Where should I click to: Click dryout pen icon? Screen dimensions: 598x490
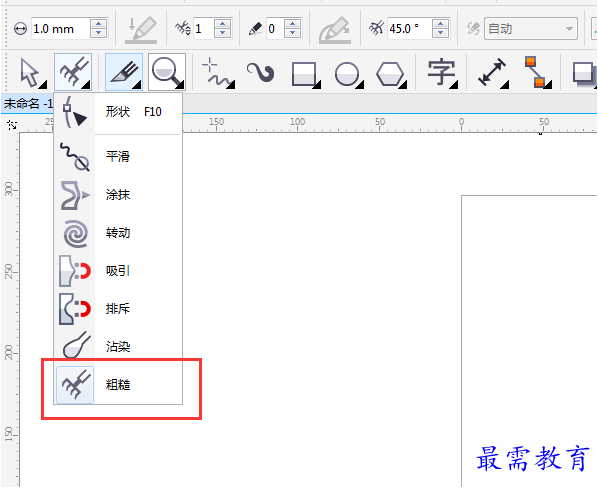click(255, 29)
